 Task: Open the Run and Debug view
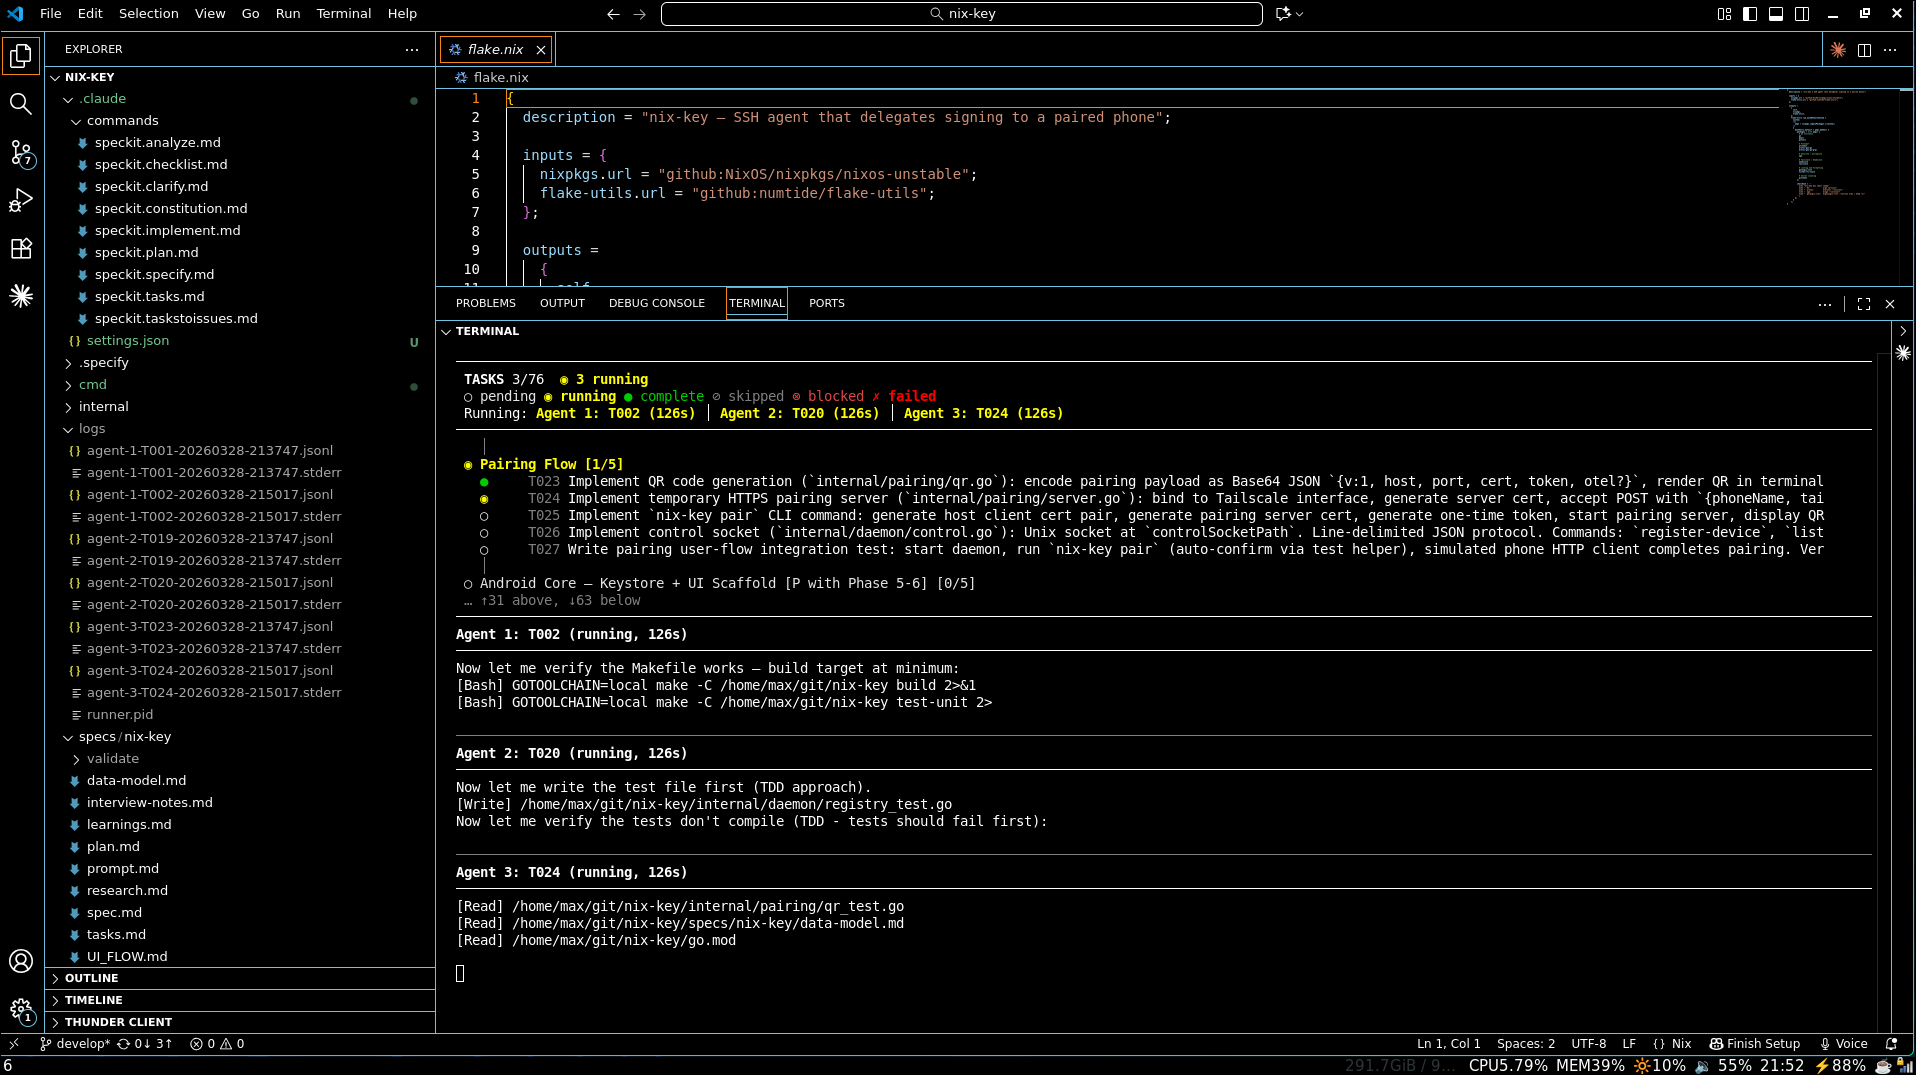tap(21, 200)
